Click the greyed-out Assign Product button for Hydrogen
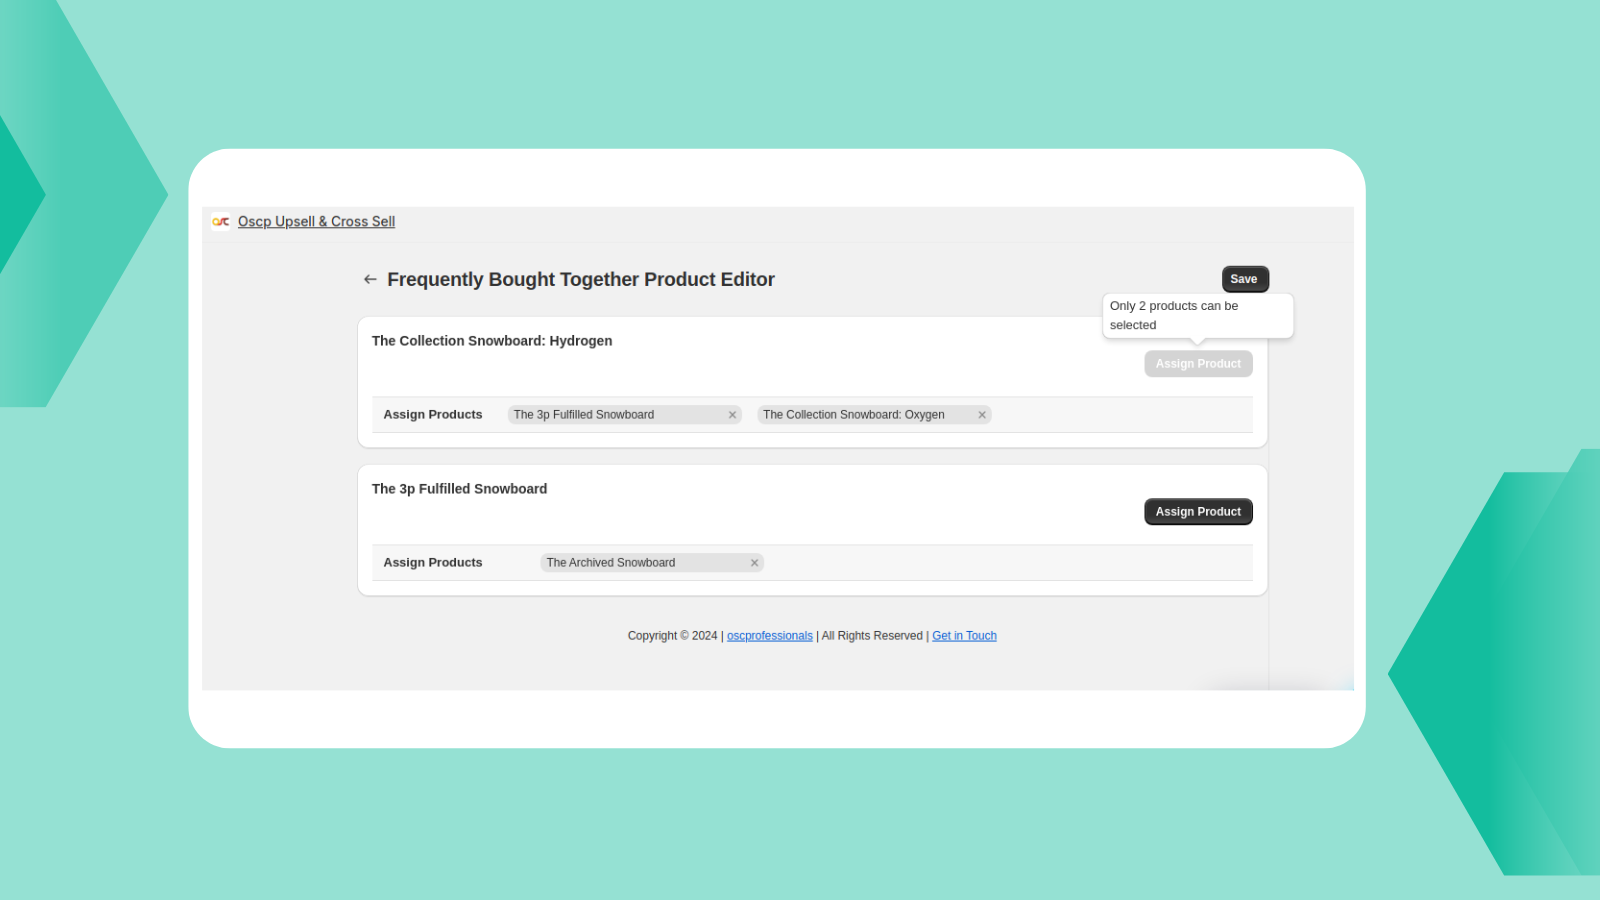1600x900 pixels. click(x=1198, y=364)
